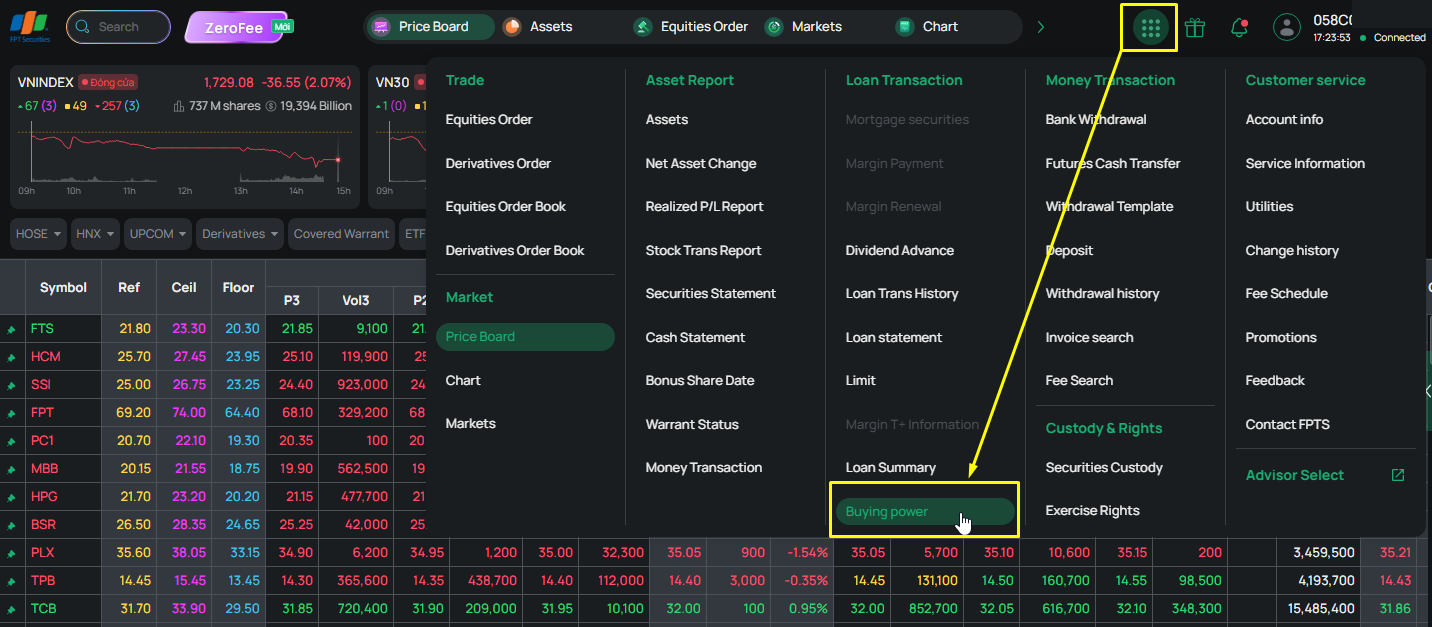Viewport: 1432px width, 627px height.
Task: Show more tabs with right chevron
Action: 1041,27
